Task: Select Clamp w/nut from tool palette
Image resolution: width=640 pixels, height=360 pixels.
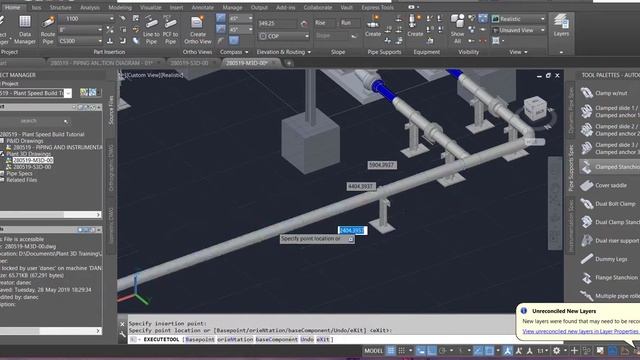Action: tap(610, 93)
